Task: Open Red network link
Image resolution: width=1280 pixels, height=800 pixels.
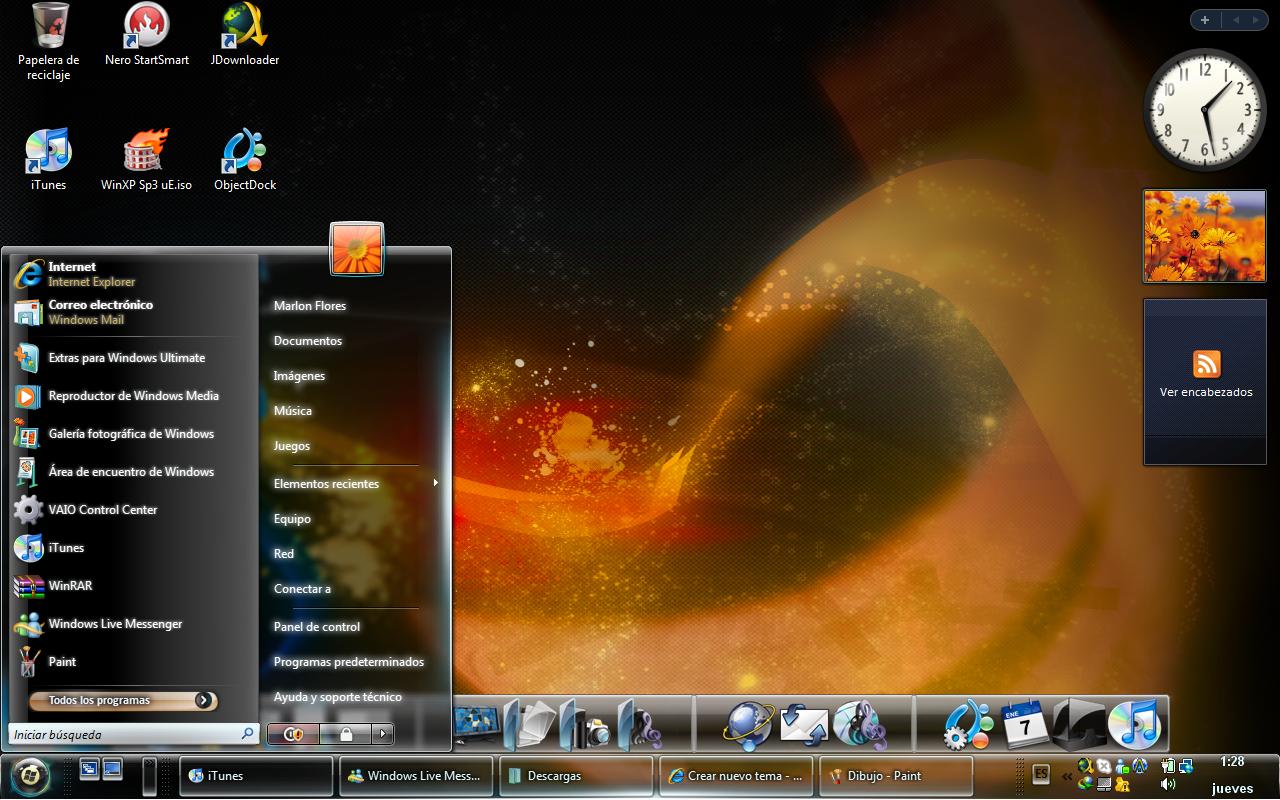Action: point(284,554)
